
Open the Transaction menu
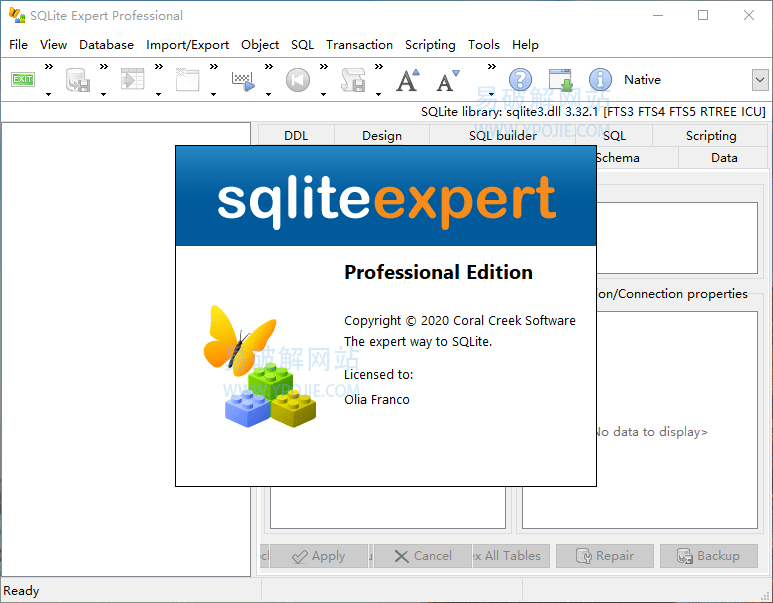click(359, 45)
